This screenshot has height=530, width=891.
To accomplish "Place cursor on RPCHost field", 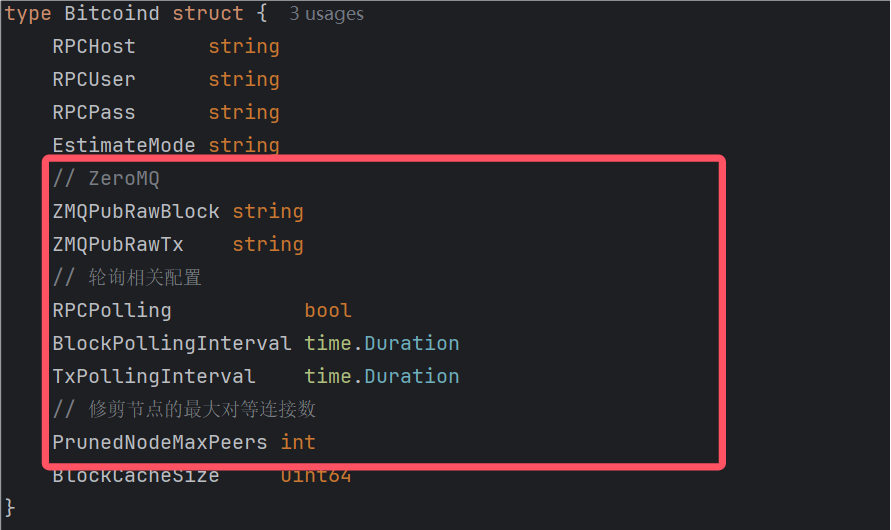I will point(94,47).
